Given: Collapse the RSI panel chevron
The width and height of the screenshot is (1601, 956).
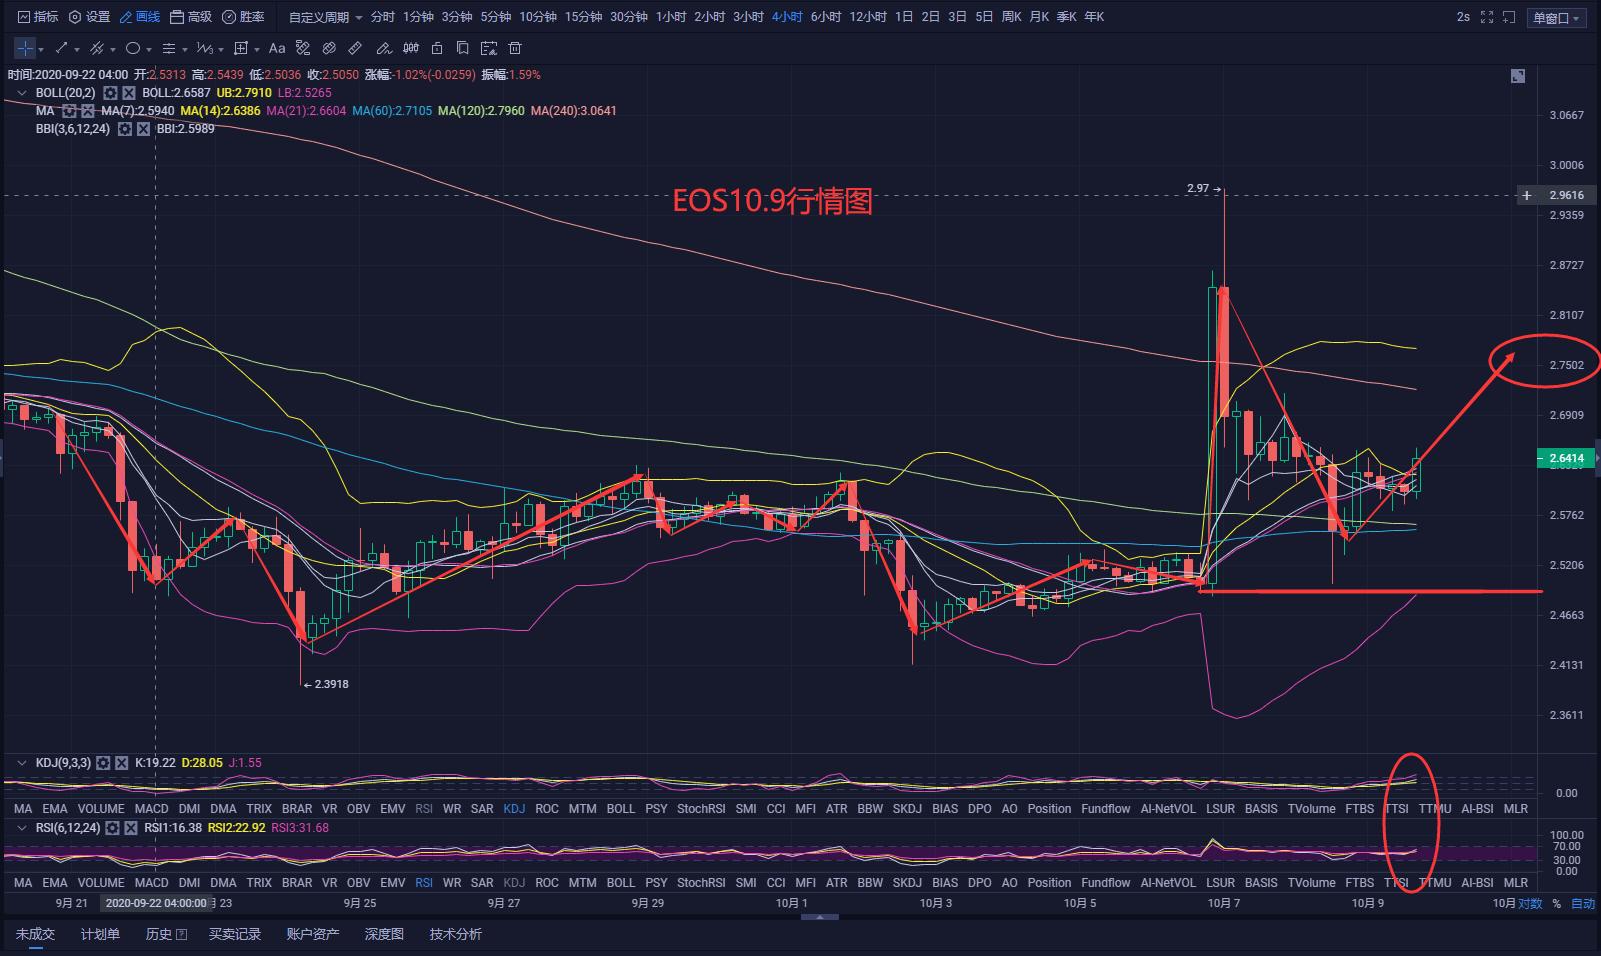Looking at the screenshot, I should pyautogui.click(x=22, y=828).
